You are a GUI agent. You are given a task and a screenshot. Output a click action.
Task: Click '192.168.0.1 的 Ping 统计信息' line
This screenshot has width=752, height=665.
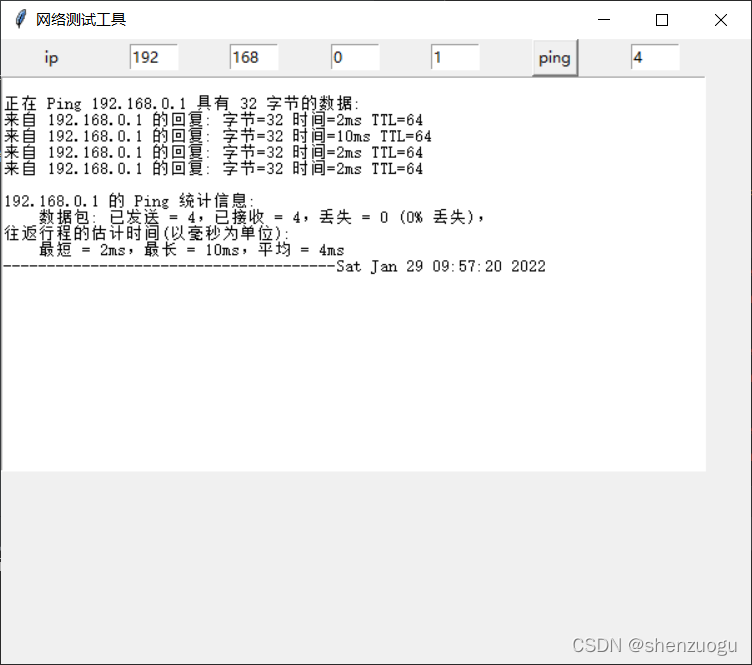point(129,201)
